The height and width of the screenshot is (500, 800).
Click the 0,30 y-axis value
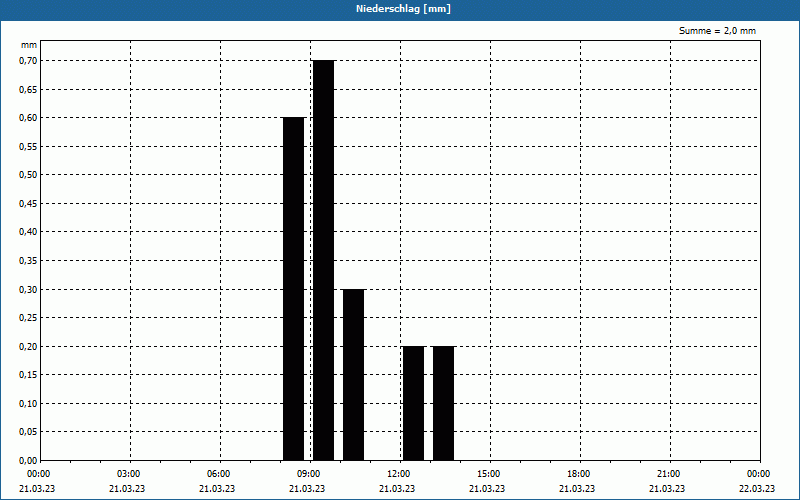(x=28, y=289)
